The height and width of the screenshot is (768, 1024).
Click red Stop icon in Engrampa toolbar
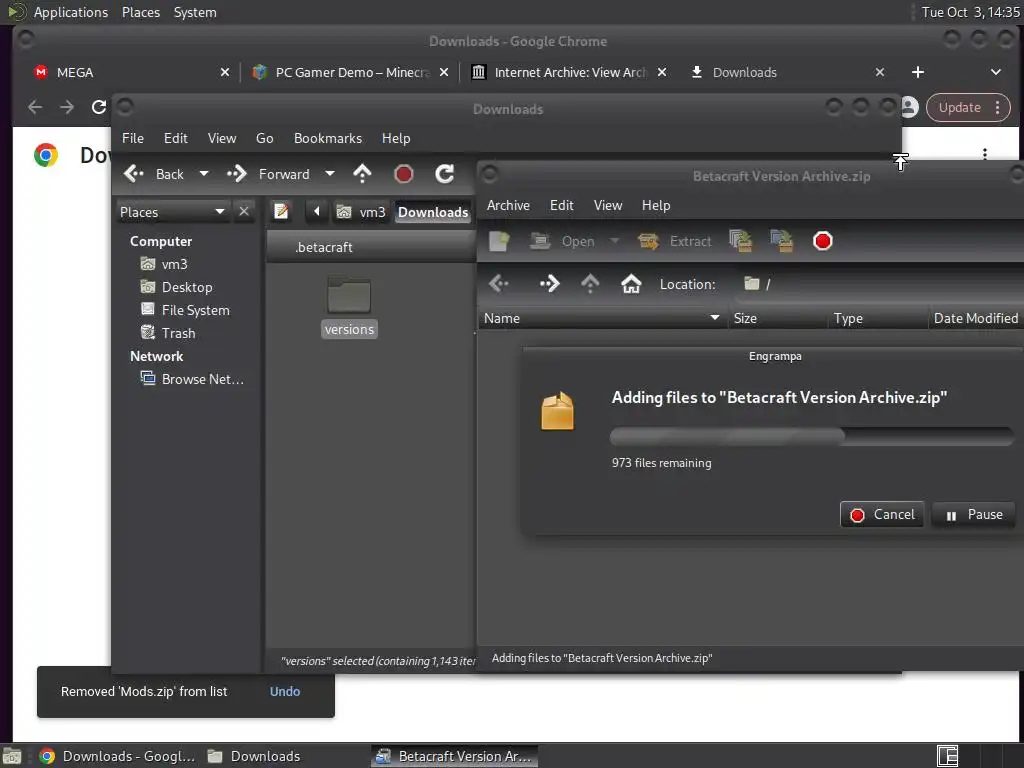(x=823, y=241)
